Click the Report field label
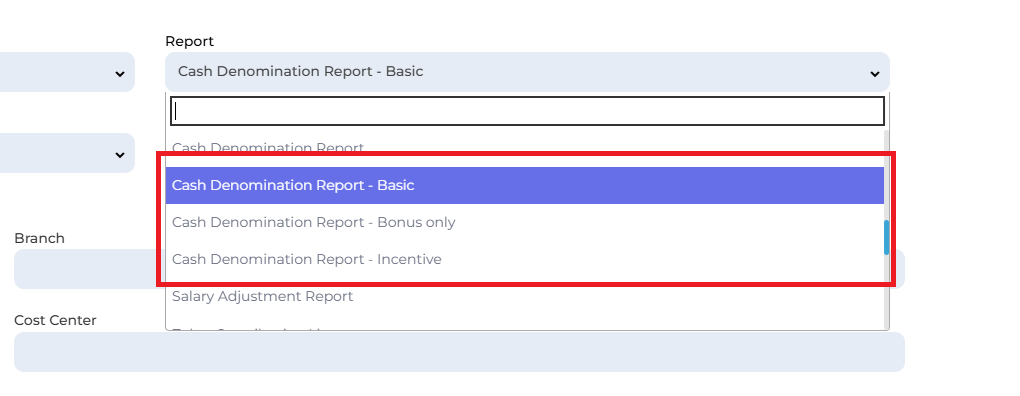Image resolution: width=1020 pixels, height=396 pixels. [x=189, y=41]
